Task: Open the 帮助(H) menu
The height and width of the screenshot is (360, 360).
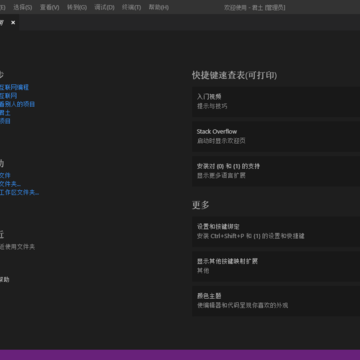Action: pos(159,7)
